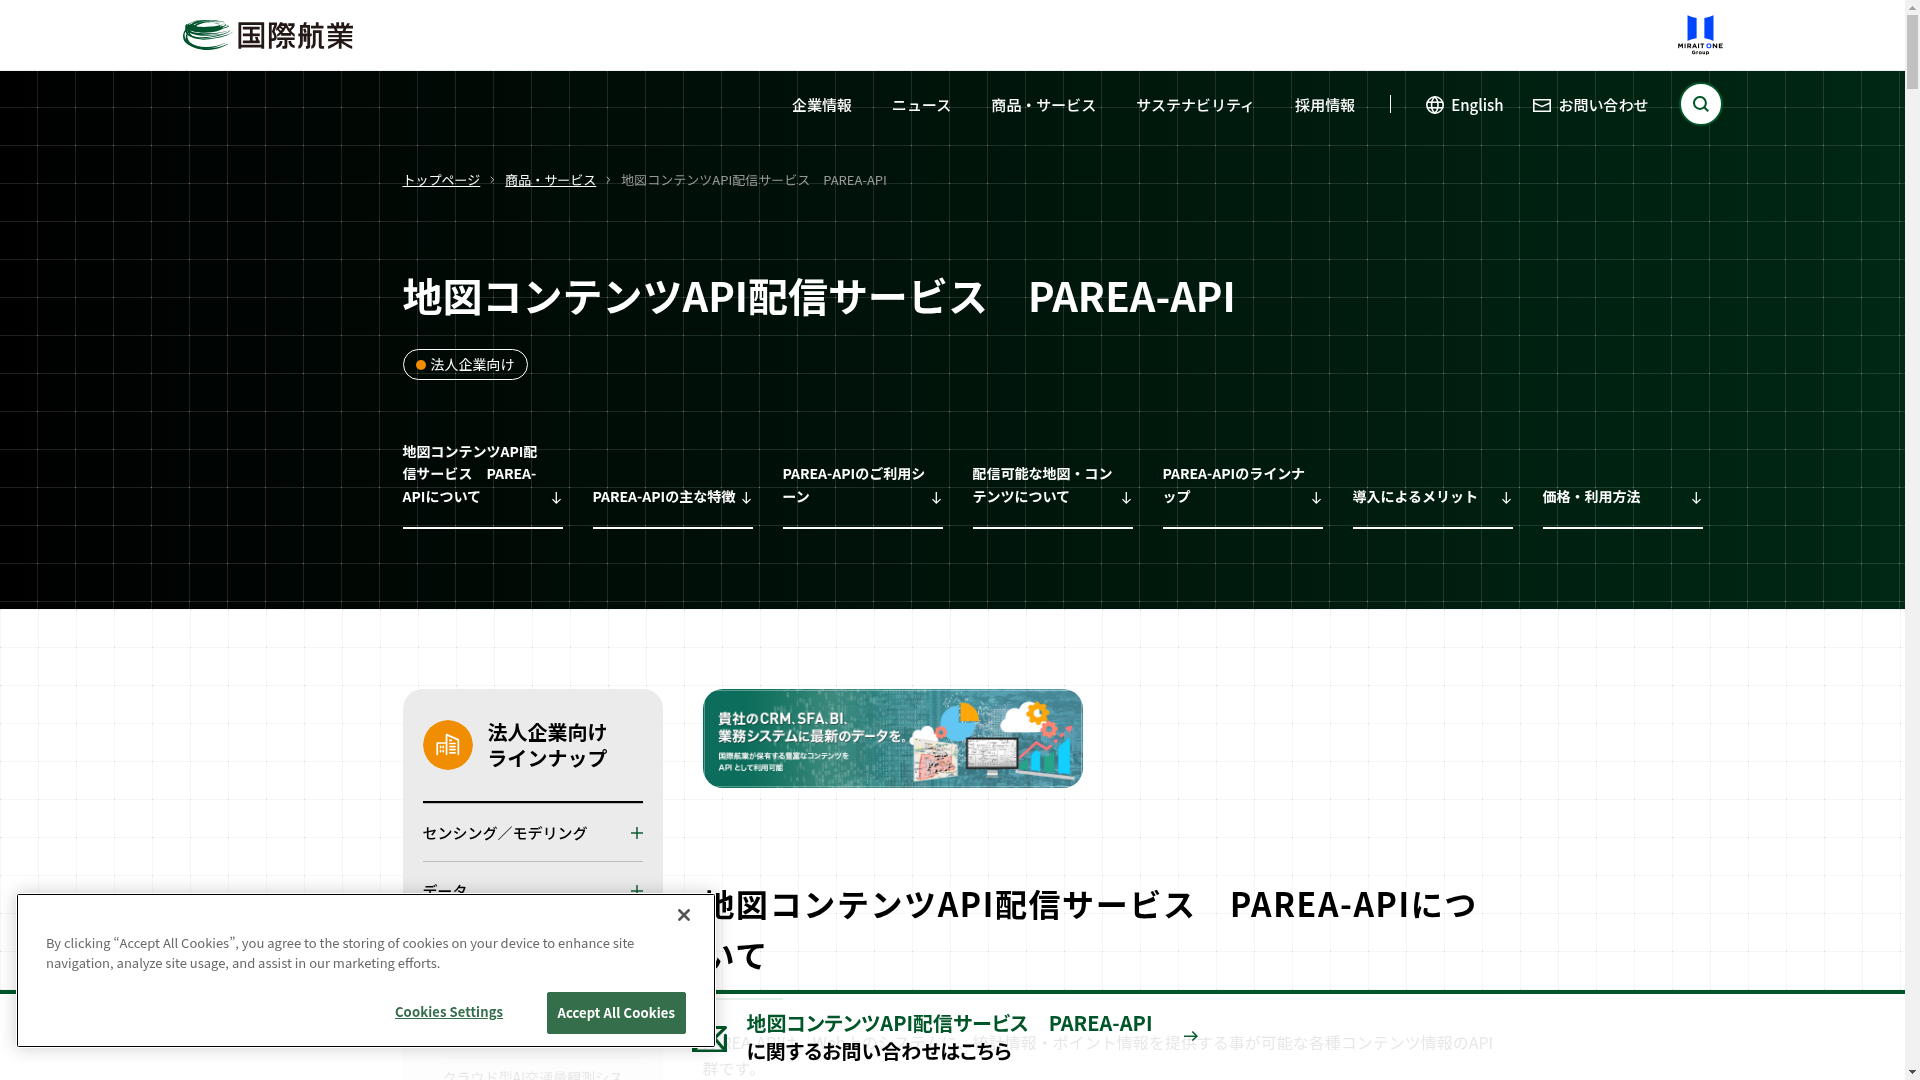Click the Kokusai Kogyo logo

tap(268, 35)
